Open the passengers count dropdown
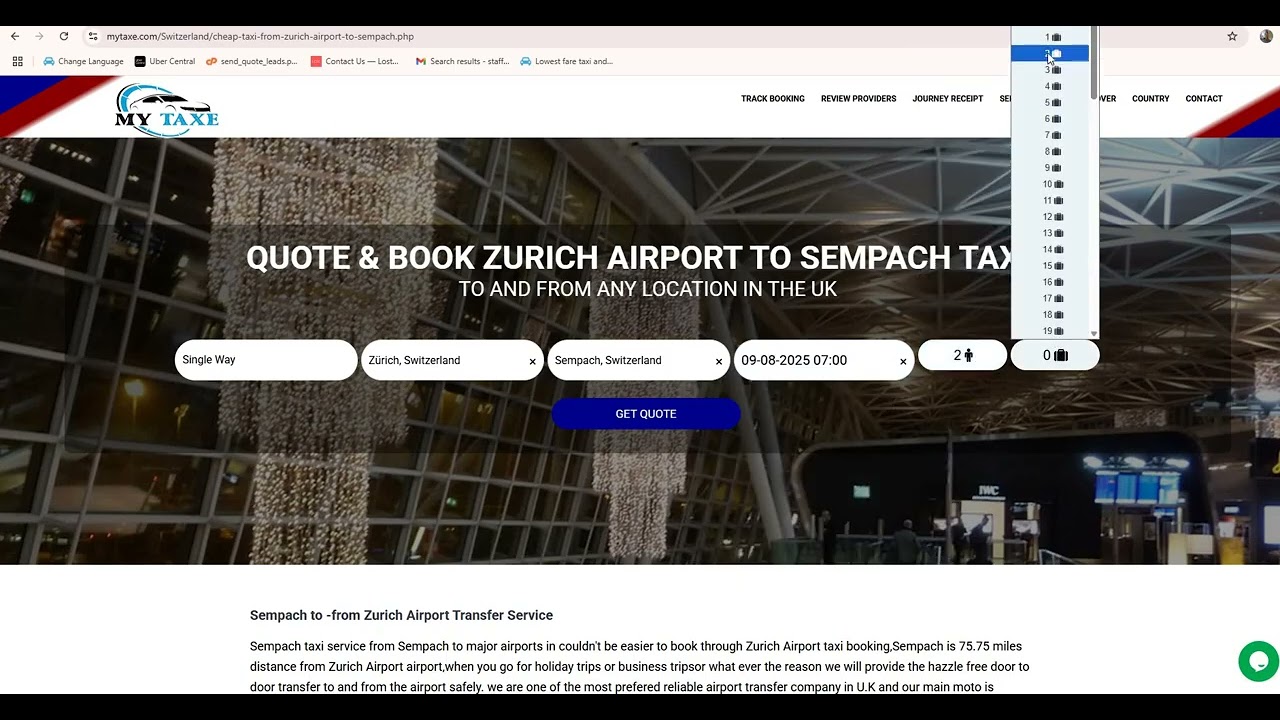 click(963, 355)
